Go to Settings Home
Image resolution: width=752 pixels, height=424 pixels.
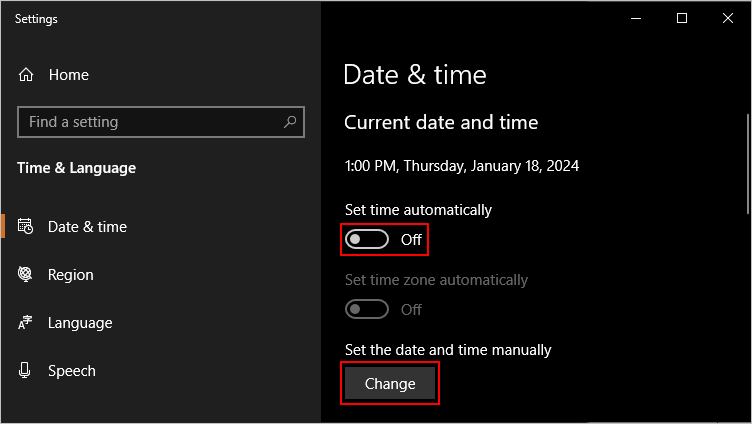[x=68, y=75]
